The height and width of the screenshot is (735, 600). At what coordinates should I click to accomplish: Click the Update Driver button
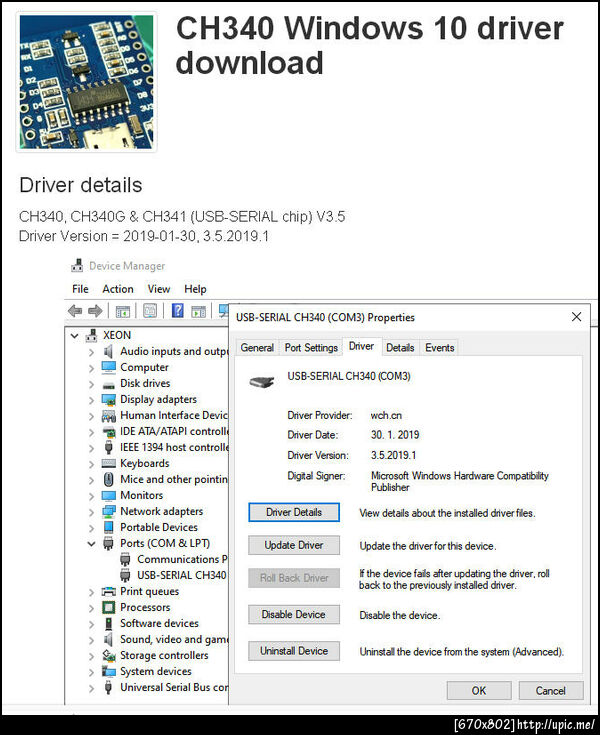point(294,545)
